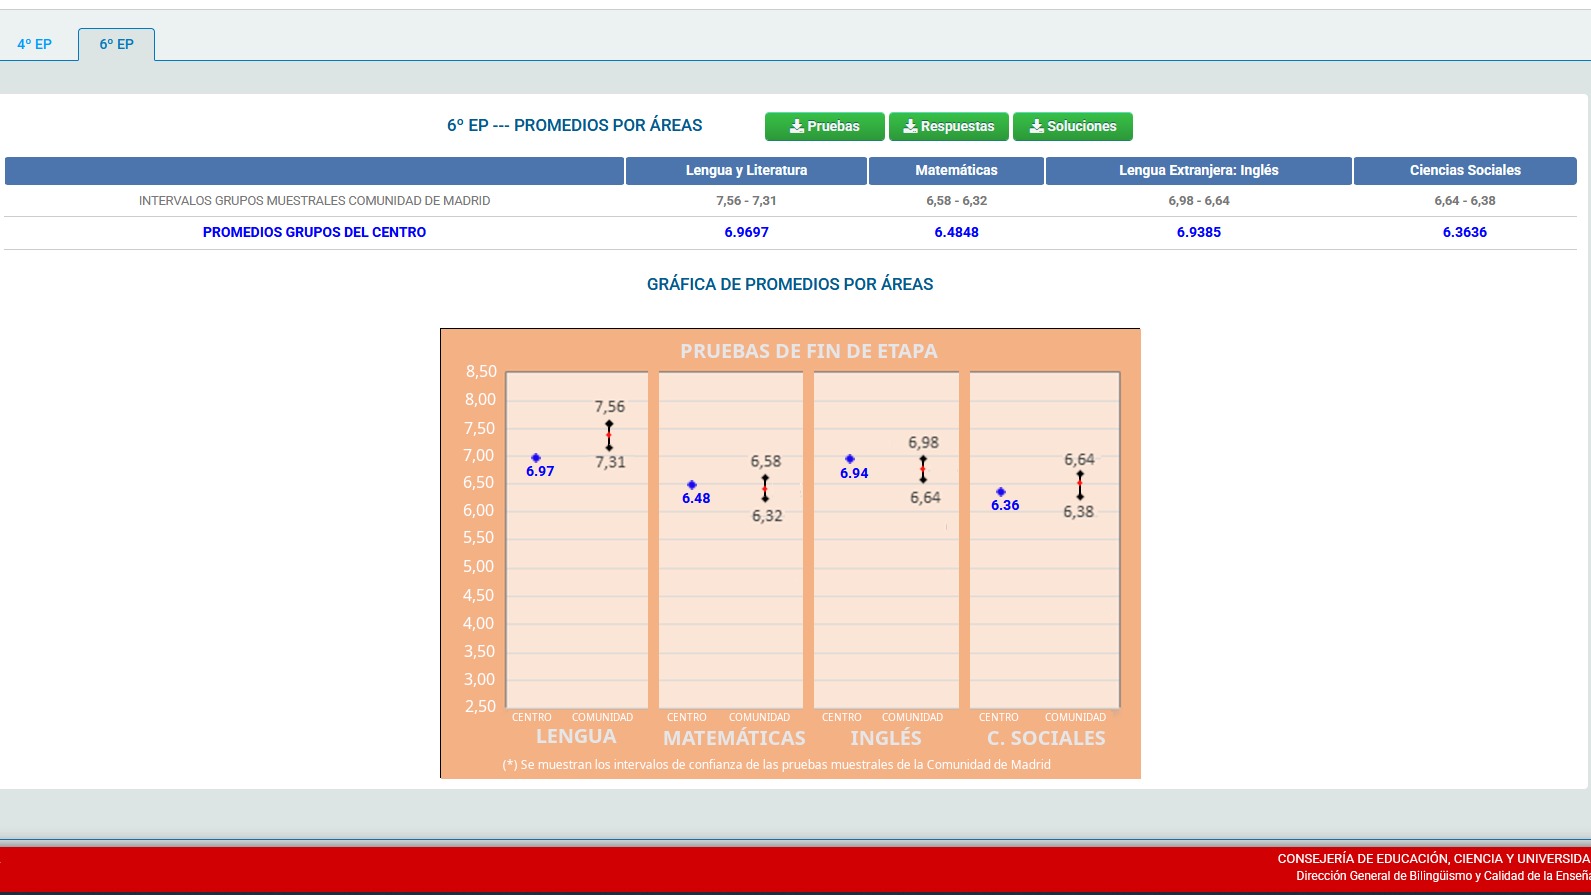
Task: Switch to the 4º EP tab
Action: coord(35,44)
